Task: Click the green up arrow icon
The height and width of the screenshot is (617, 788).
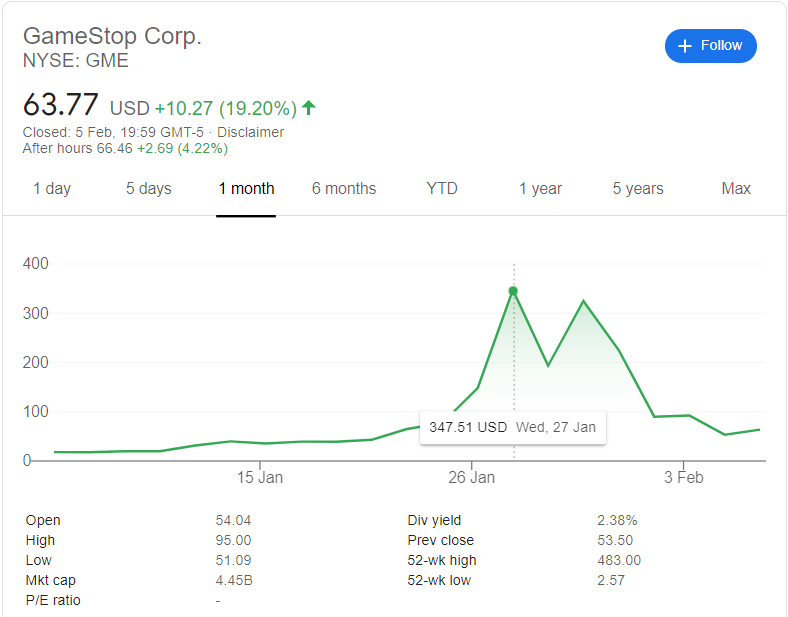Action: 309,107
